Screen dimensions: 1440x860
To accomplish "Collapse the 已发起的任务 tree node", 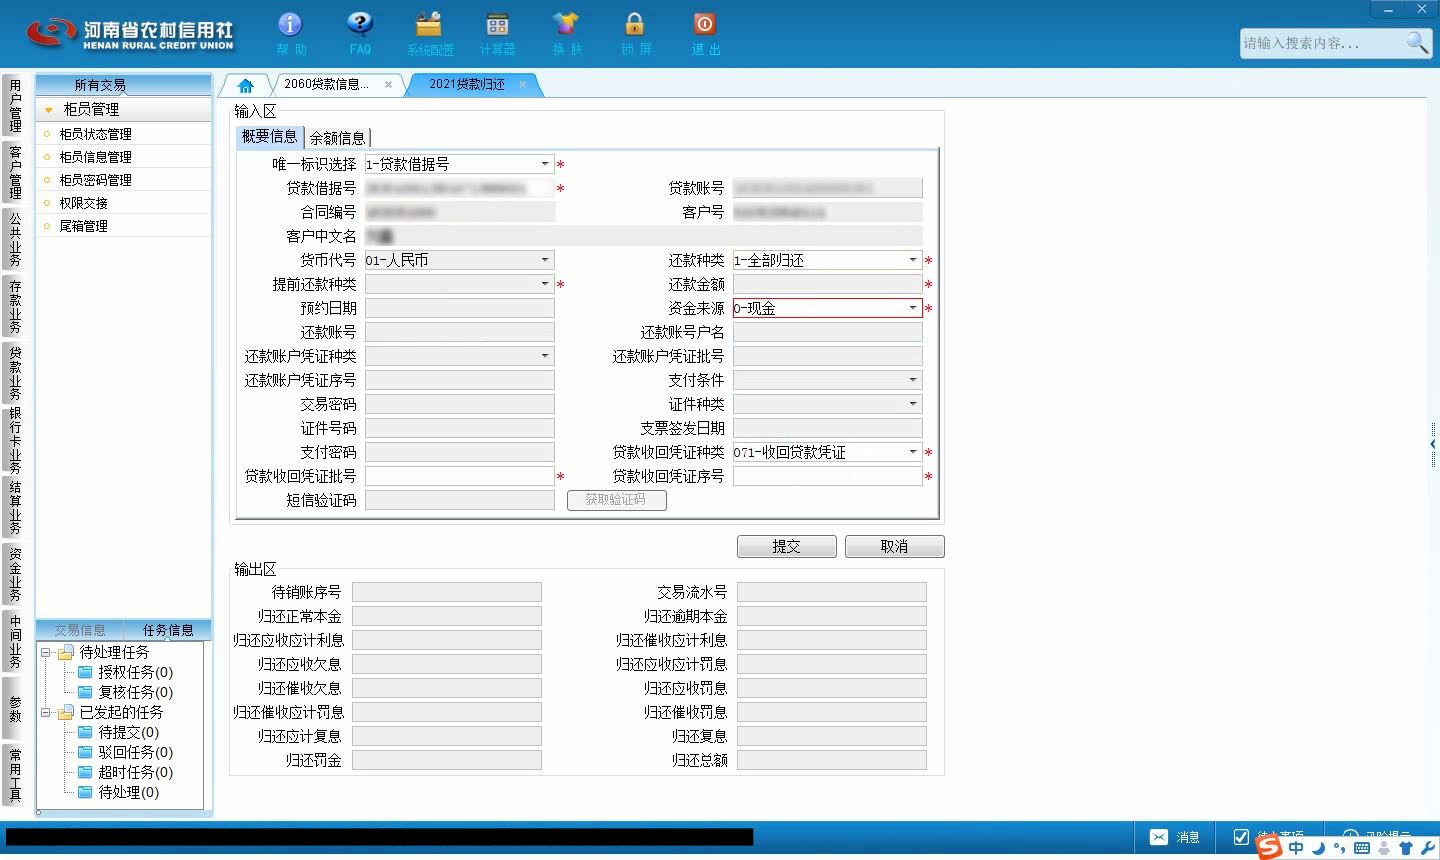I will tap(46, 712).
